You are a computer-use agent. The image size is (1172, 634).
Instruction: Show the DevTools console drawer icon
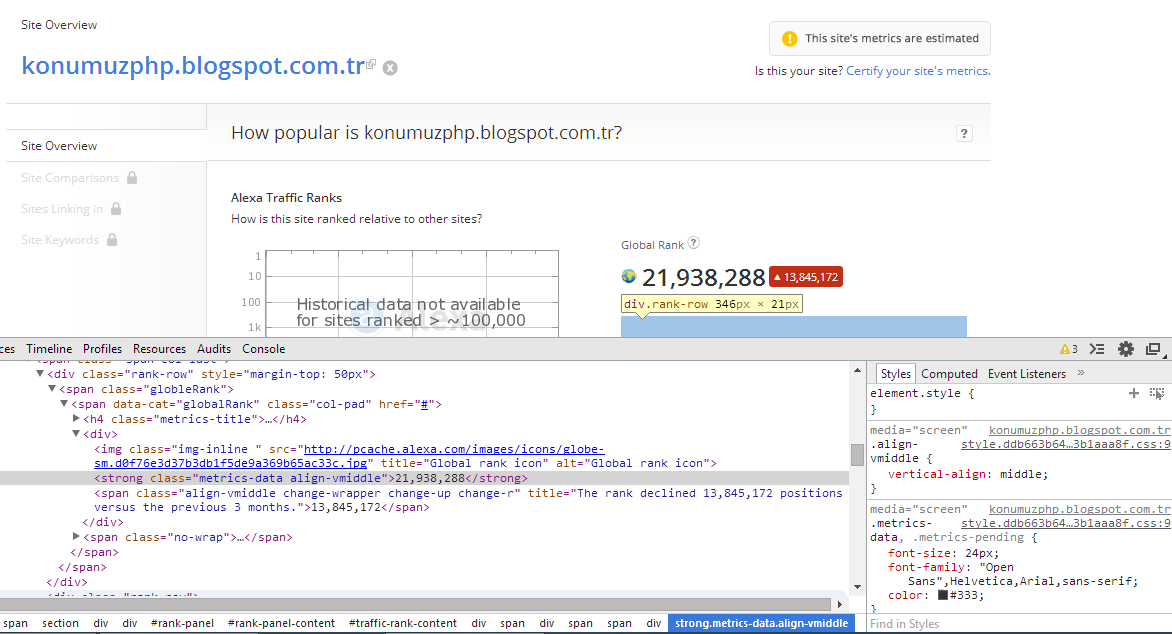[x=1097, y=349]
